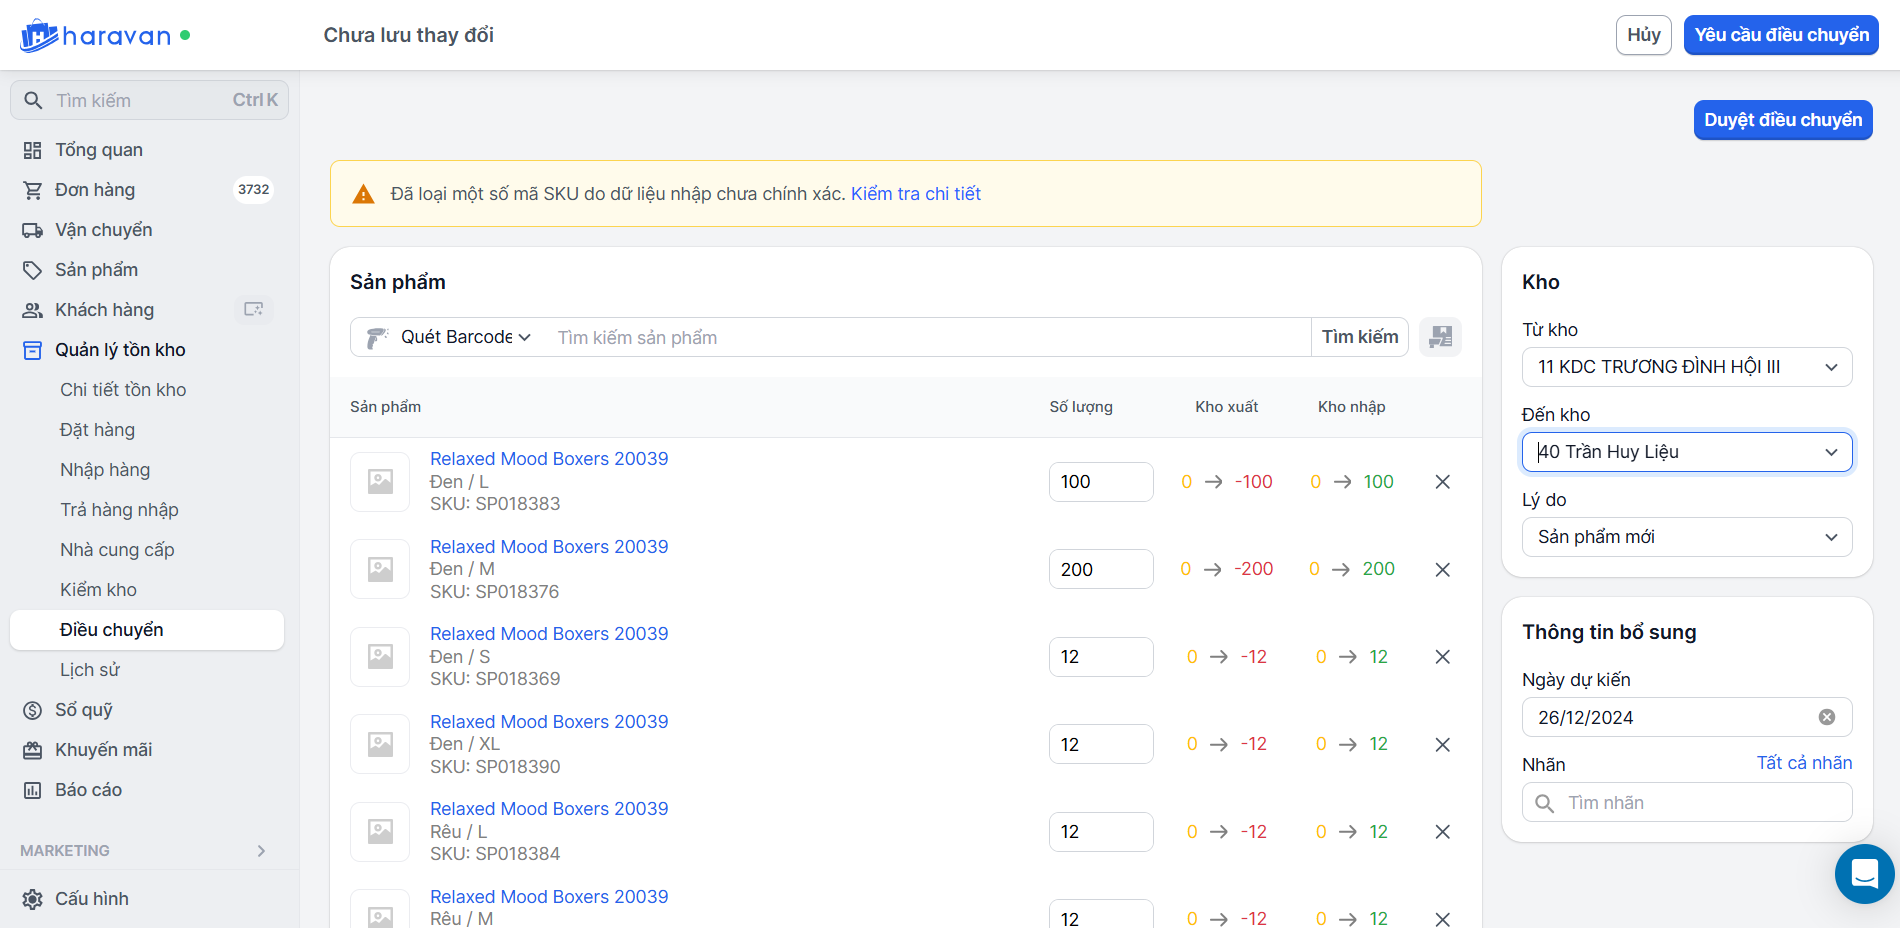1900x928 pixels.
Task: Remove product with SKU SP018376
Action: click(1442, 570)
